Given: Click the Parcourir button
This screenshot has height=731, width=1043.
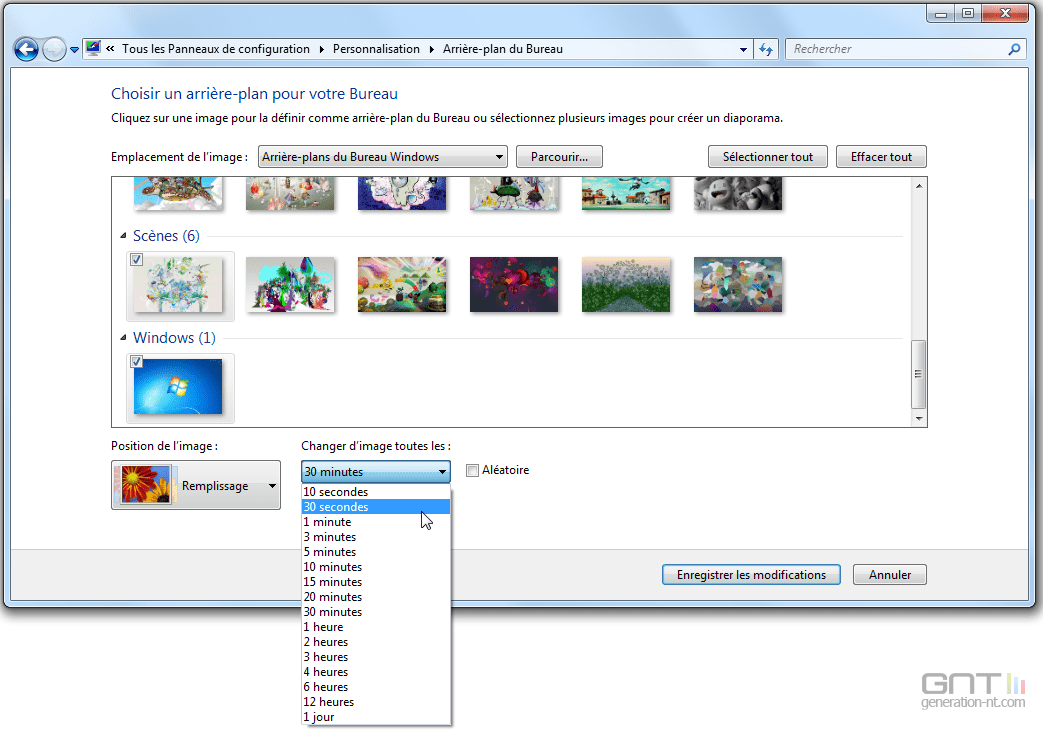Looking at the screenshot, I should point(558,156).
